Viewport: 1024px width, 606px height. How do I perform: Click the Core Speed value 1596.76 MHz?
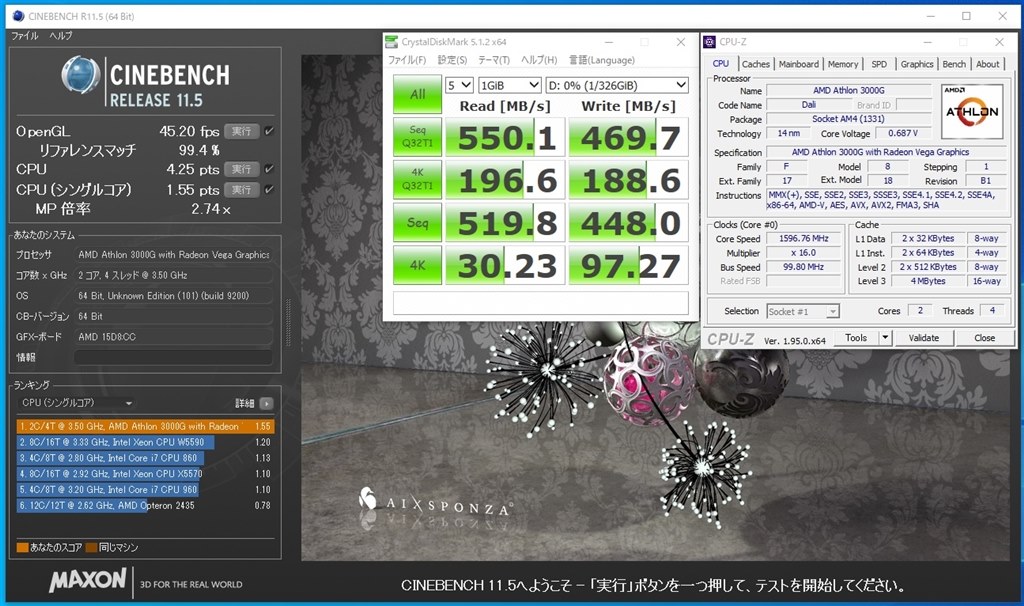[803, 238]
